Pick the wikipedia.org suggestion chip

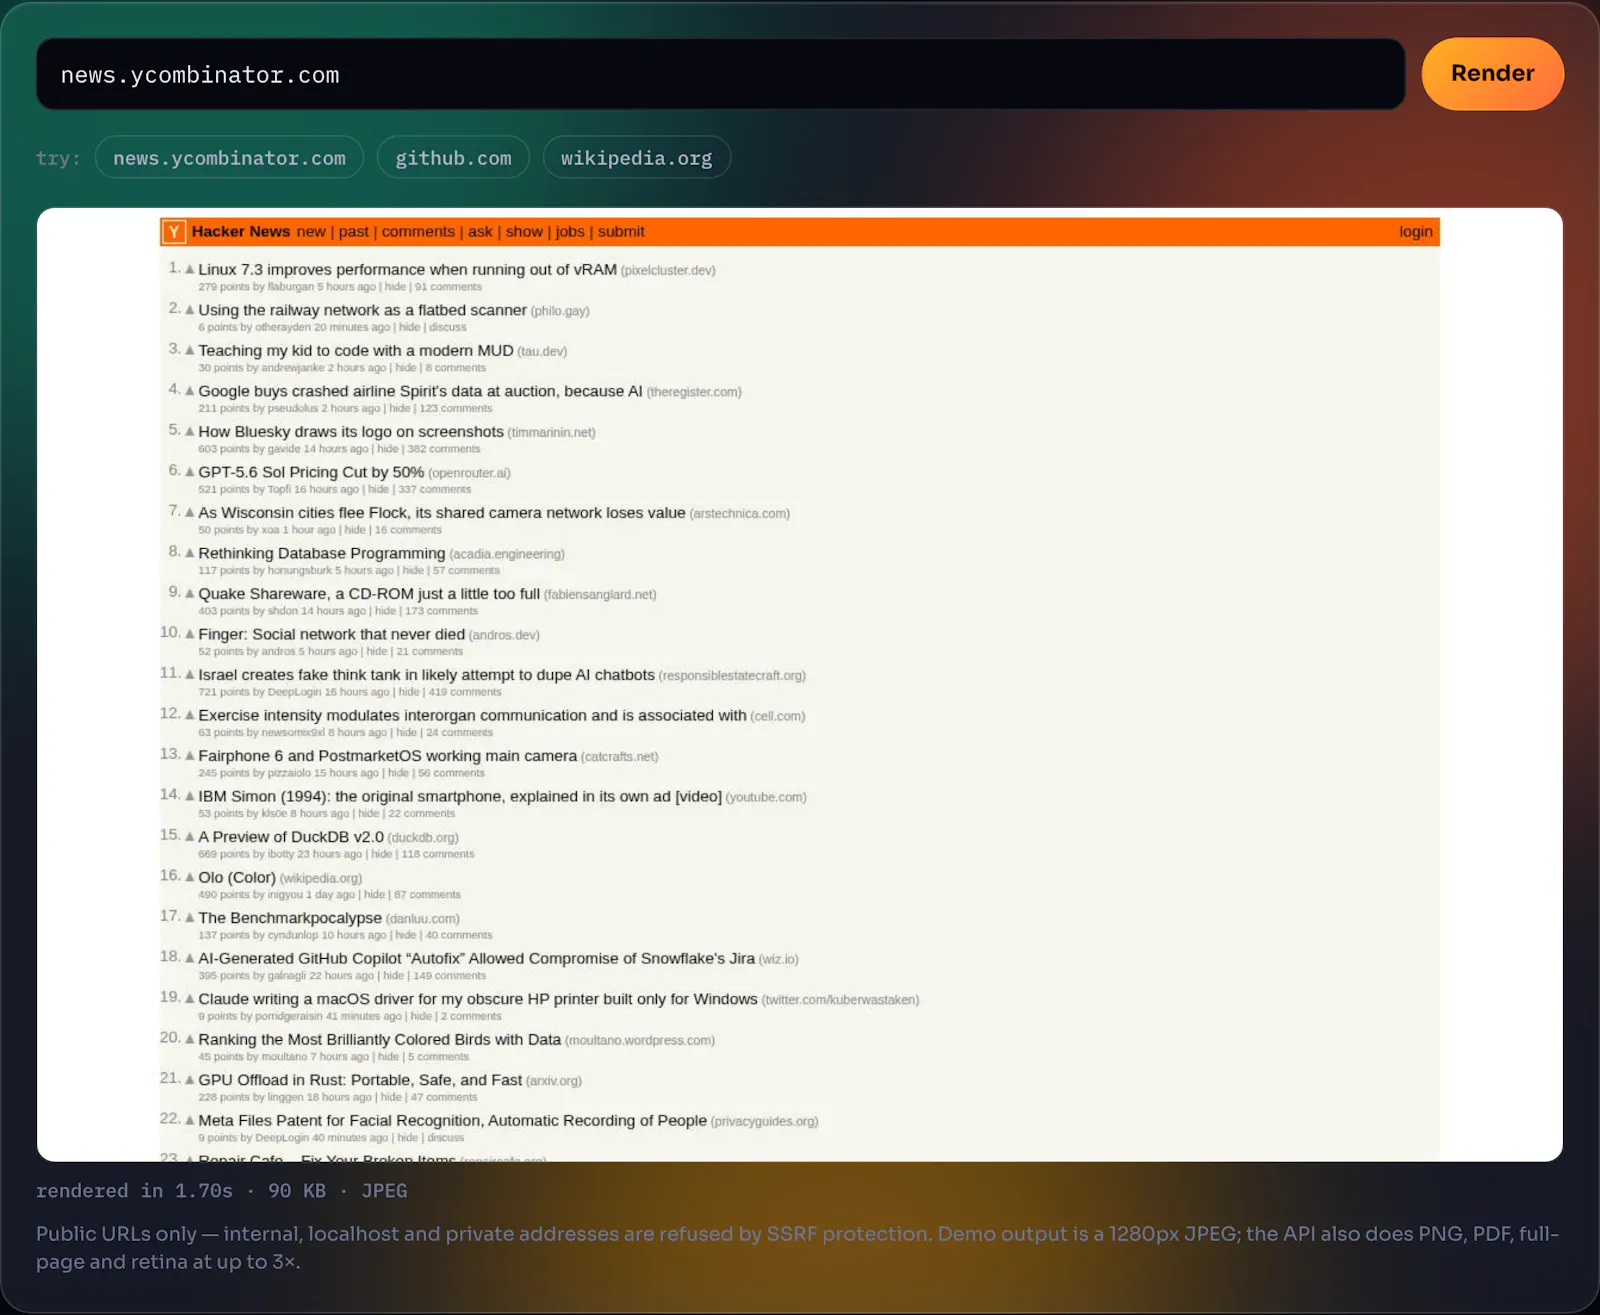click(x=636, y=158)
